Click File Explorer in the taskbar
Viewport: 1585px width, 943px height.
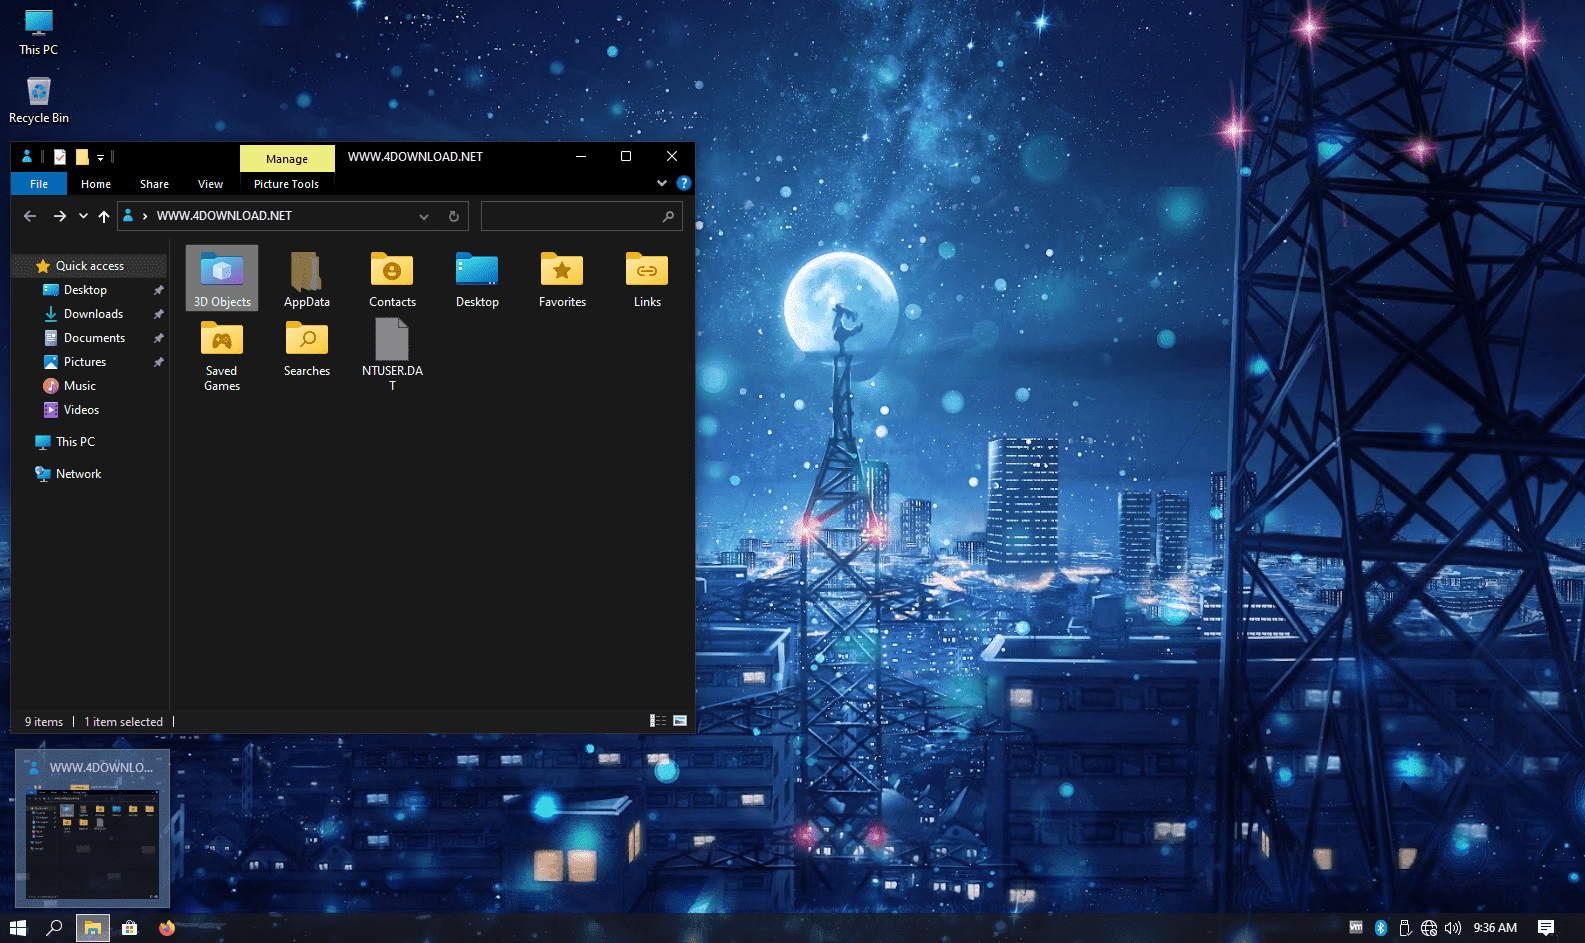coord(92,928)
